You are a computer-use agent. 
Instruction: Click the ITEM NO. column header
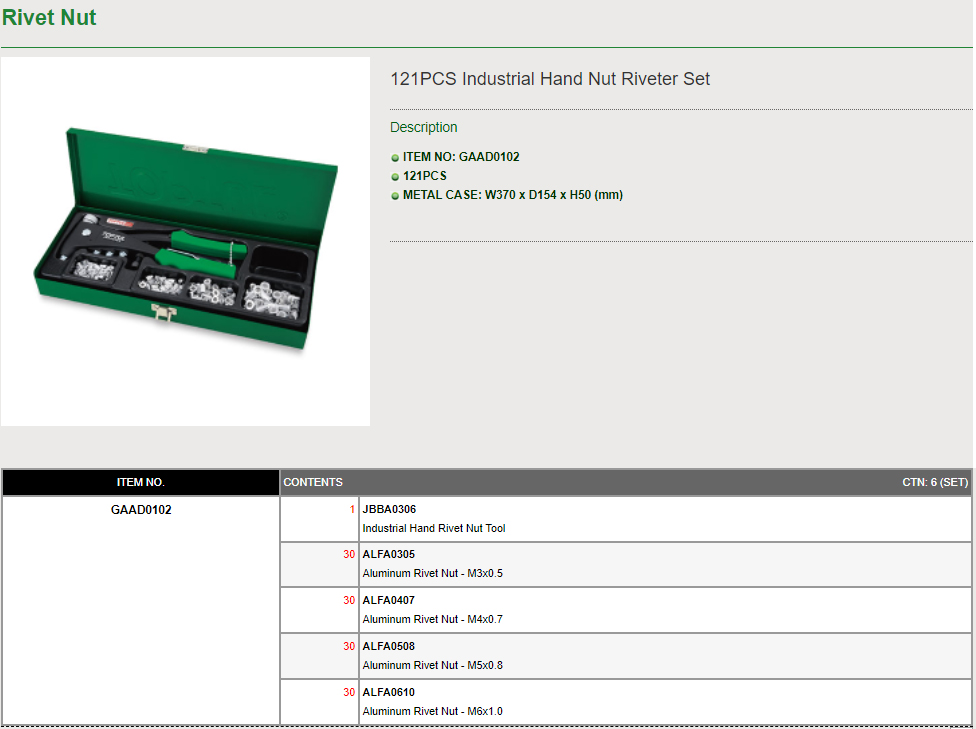(x=141, y=482)
